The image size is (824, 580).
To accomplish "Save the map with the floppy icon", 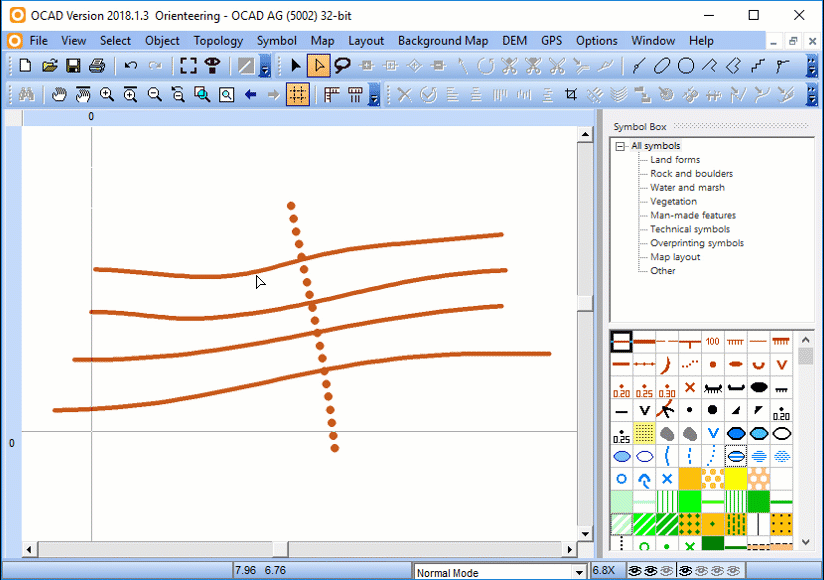I will pos(73,66).
